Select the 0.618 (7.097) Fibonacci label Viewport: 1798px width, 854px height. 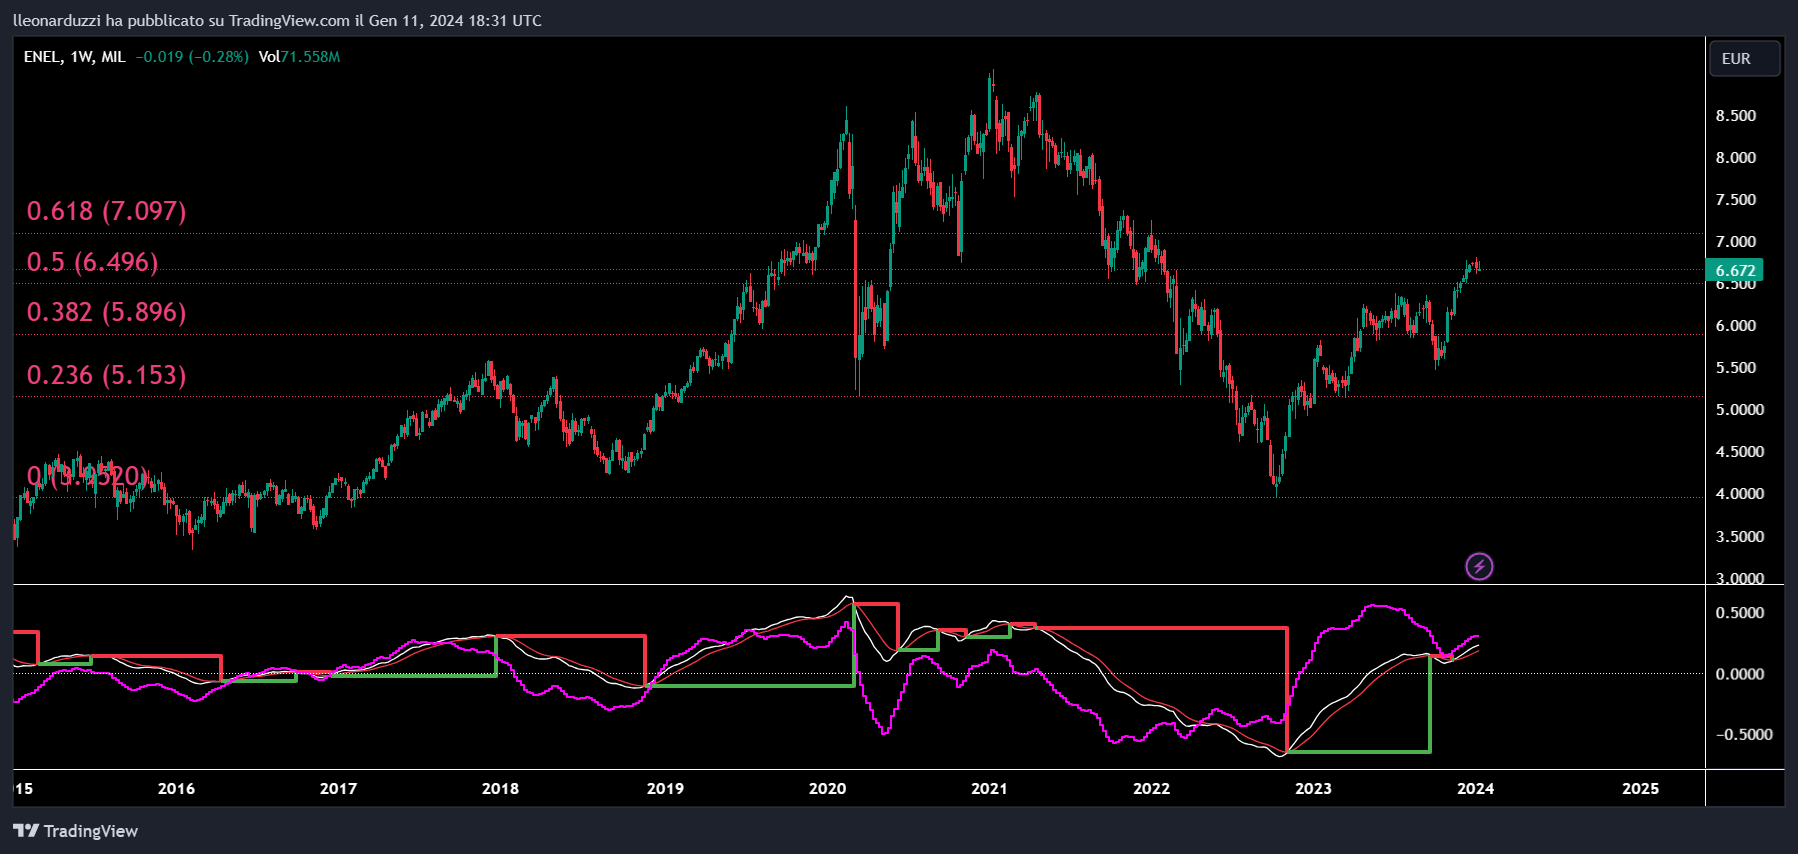pyautogui.click(x=107, y=211)
